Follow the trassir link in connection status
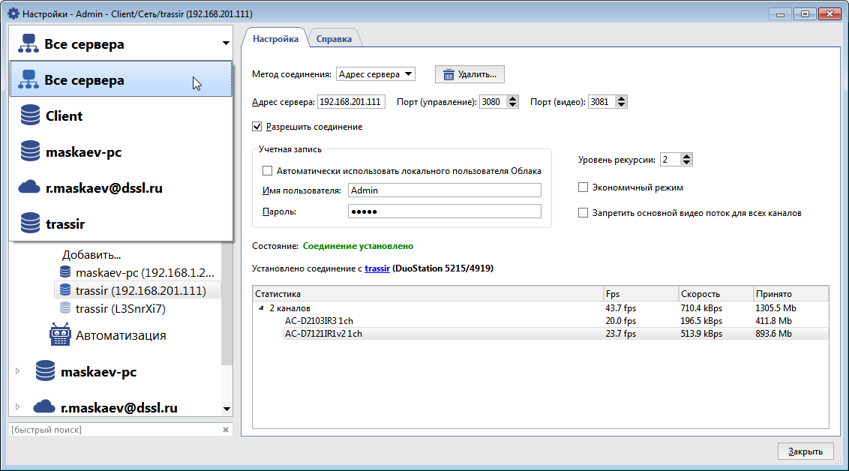This screenshot has height=471, width=849. click(x=377, y=269)
